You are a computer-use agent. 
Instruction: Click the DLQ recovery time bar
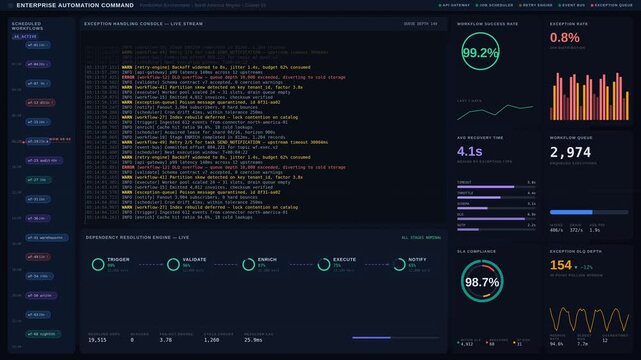pos(496,219)
